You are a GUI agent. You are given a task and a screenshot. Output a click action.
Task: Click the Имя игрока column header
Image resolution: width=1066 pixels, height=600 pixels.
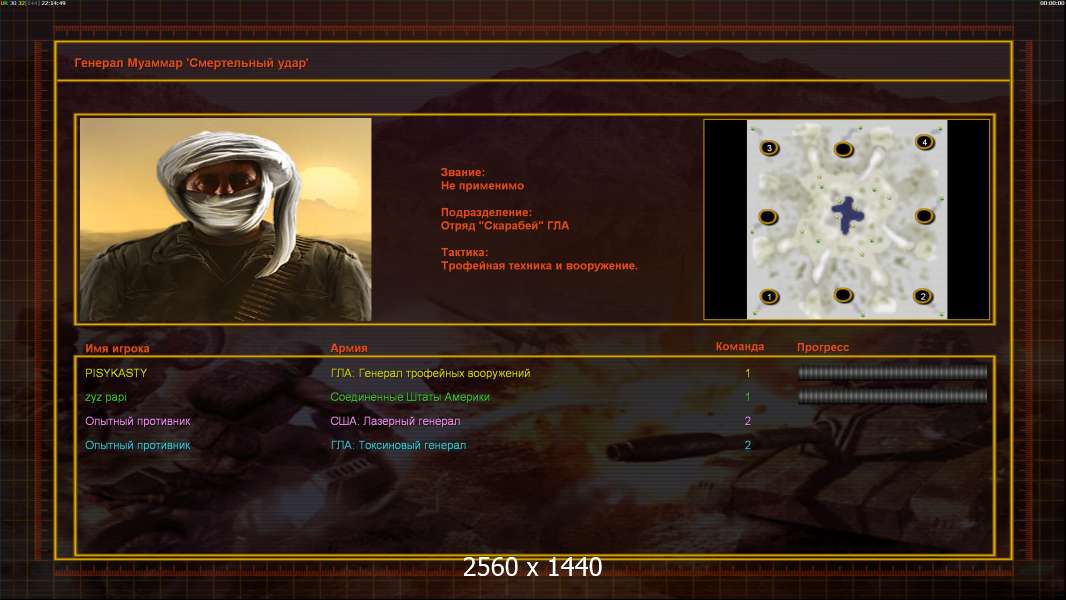click(x=117, y=349)
